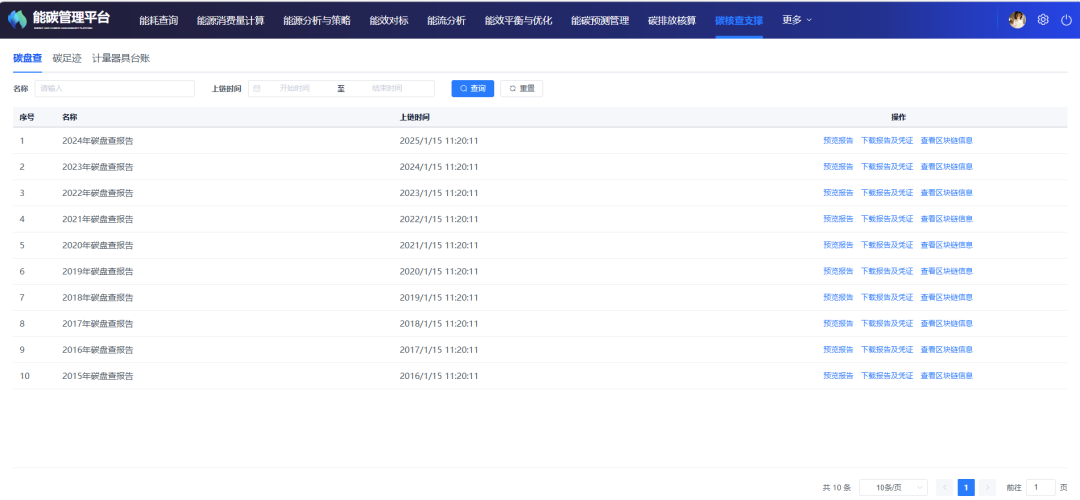View 查看区块链信息 for 2023 report
This screenshot has width=1080, height=500.
[x=947, y=167]
